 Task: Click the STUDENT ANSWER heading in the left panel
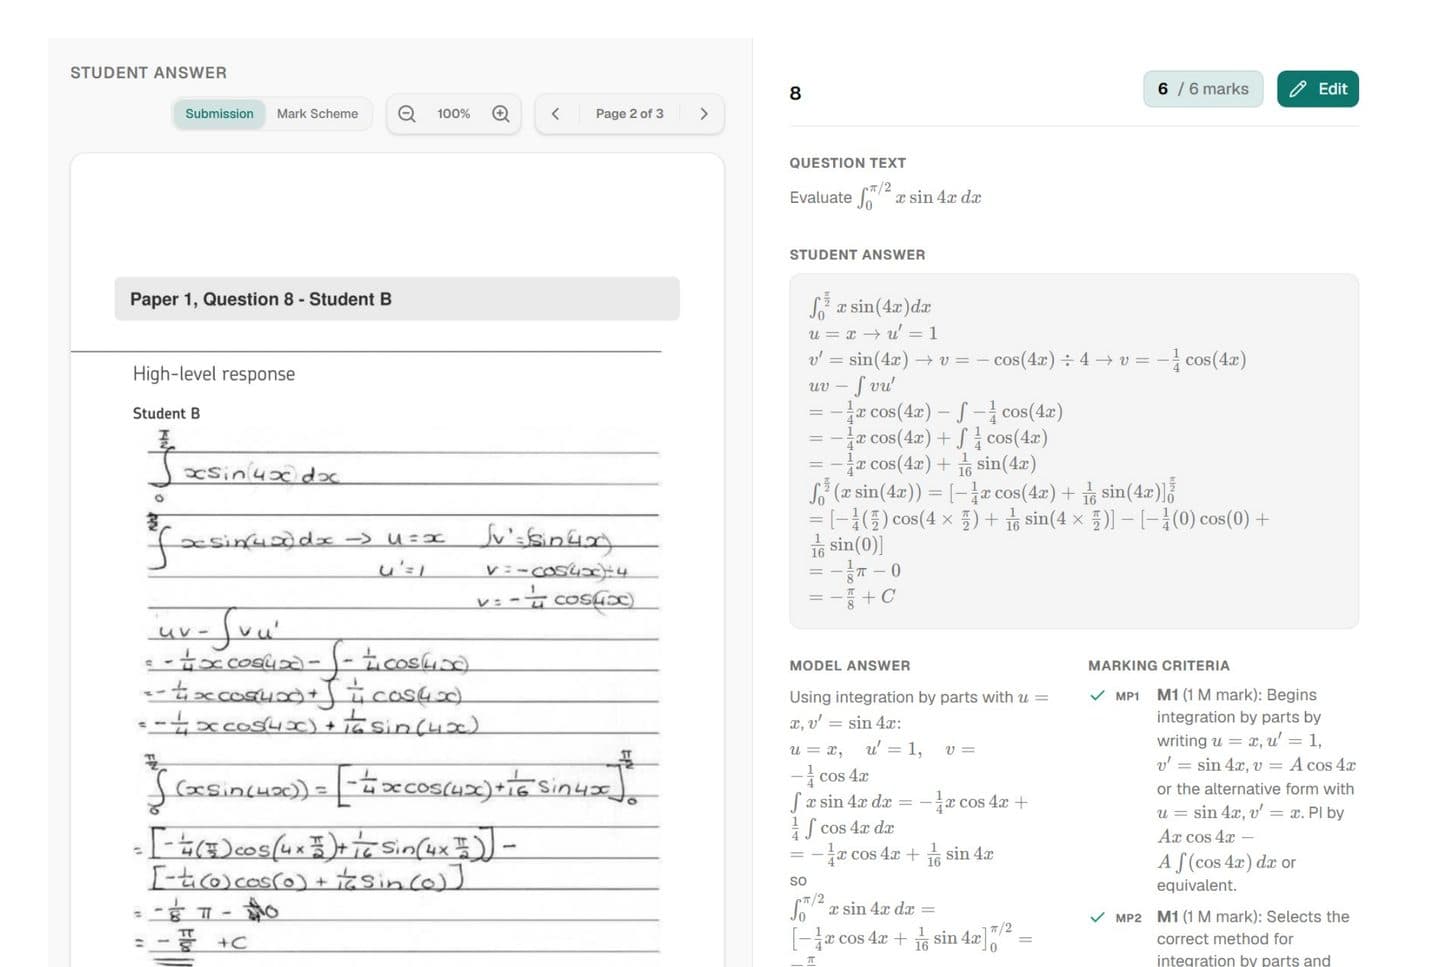click(148, 73)
